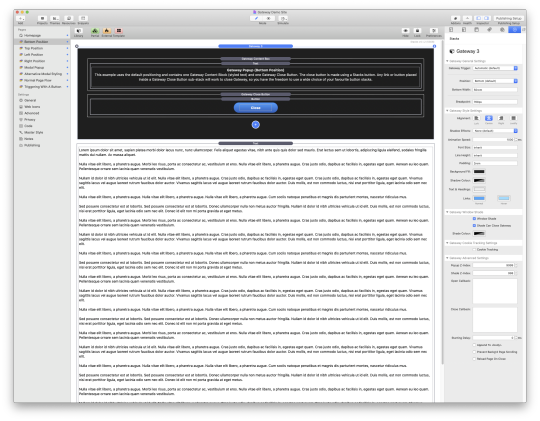The width and height of the screenshot is (540, 421).
Task: Select Left Position page
Action: [x=33, y=54]
